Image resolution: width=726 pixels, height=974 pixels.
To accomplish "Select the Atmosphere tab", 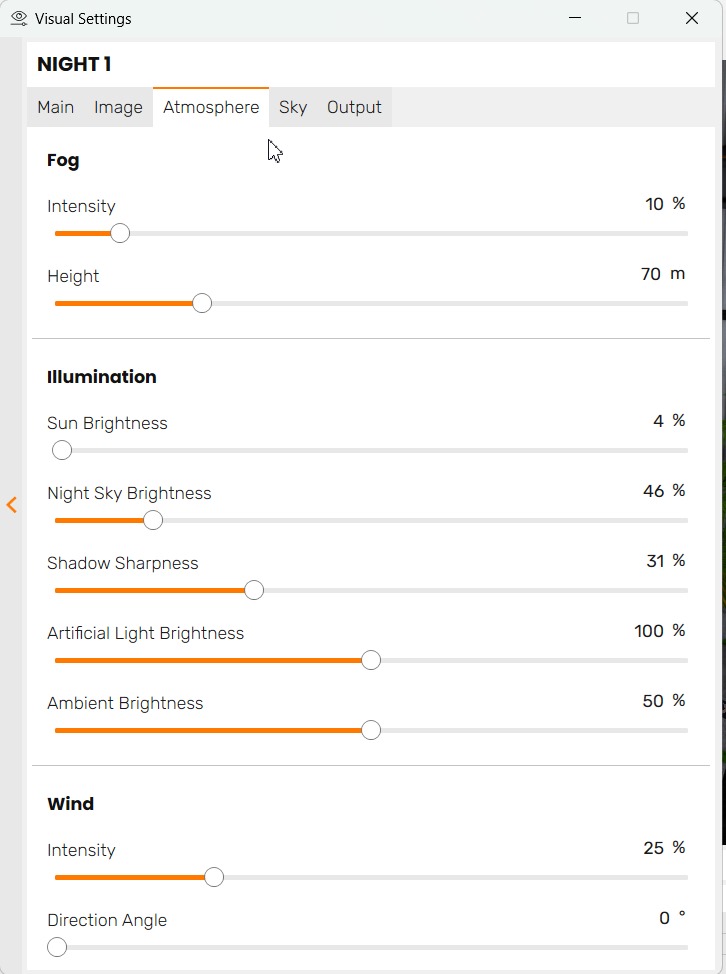I will [x=211, y=107].
